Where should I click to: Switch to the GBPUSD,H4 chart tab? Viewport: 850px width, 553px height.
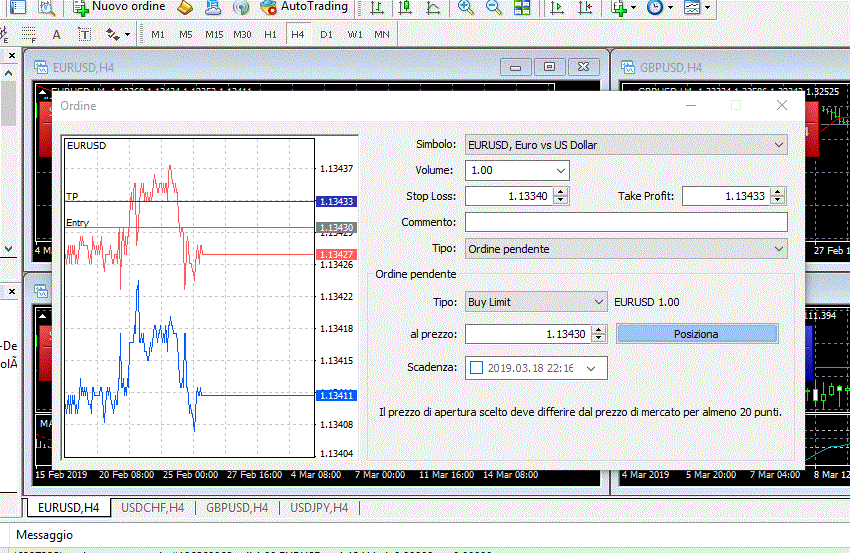point(237,508)
